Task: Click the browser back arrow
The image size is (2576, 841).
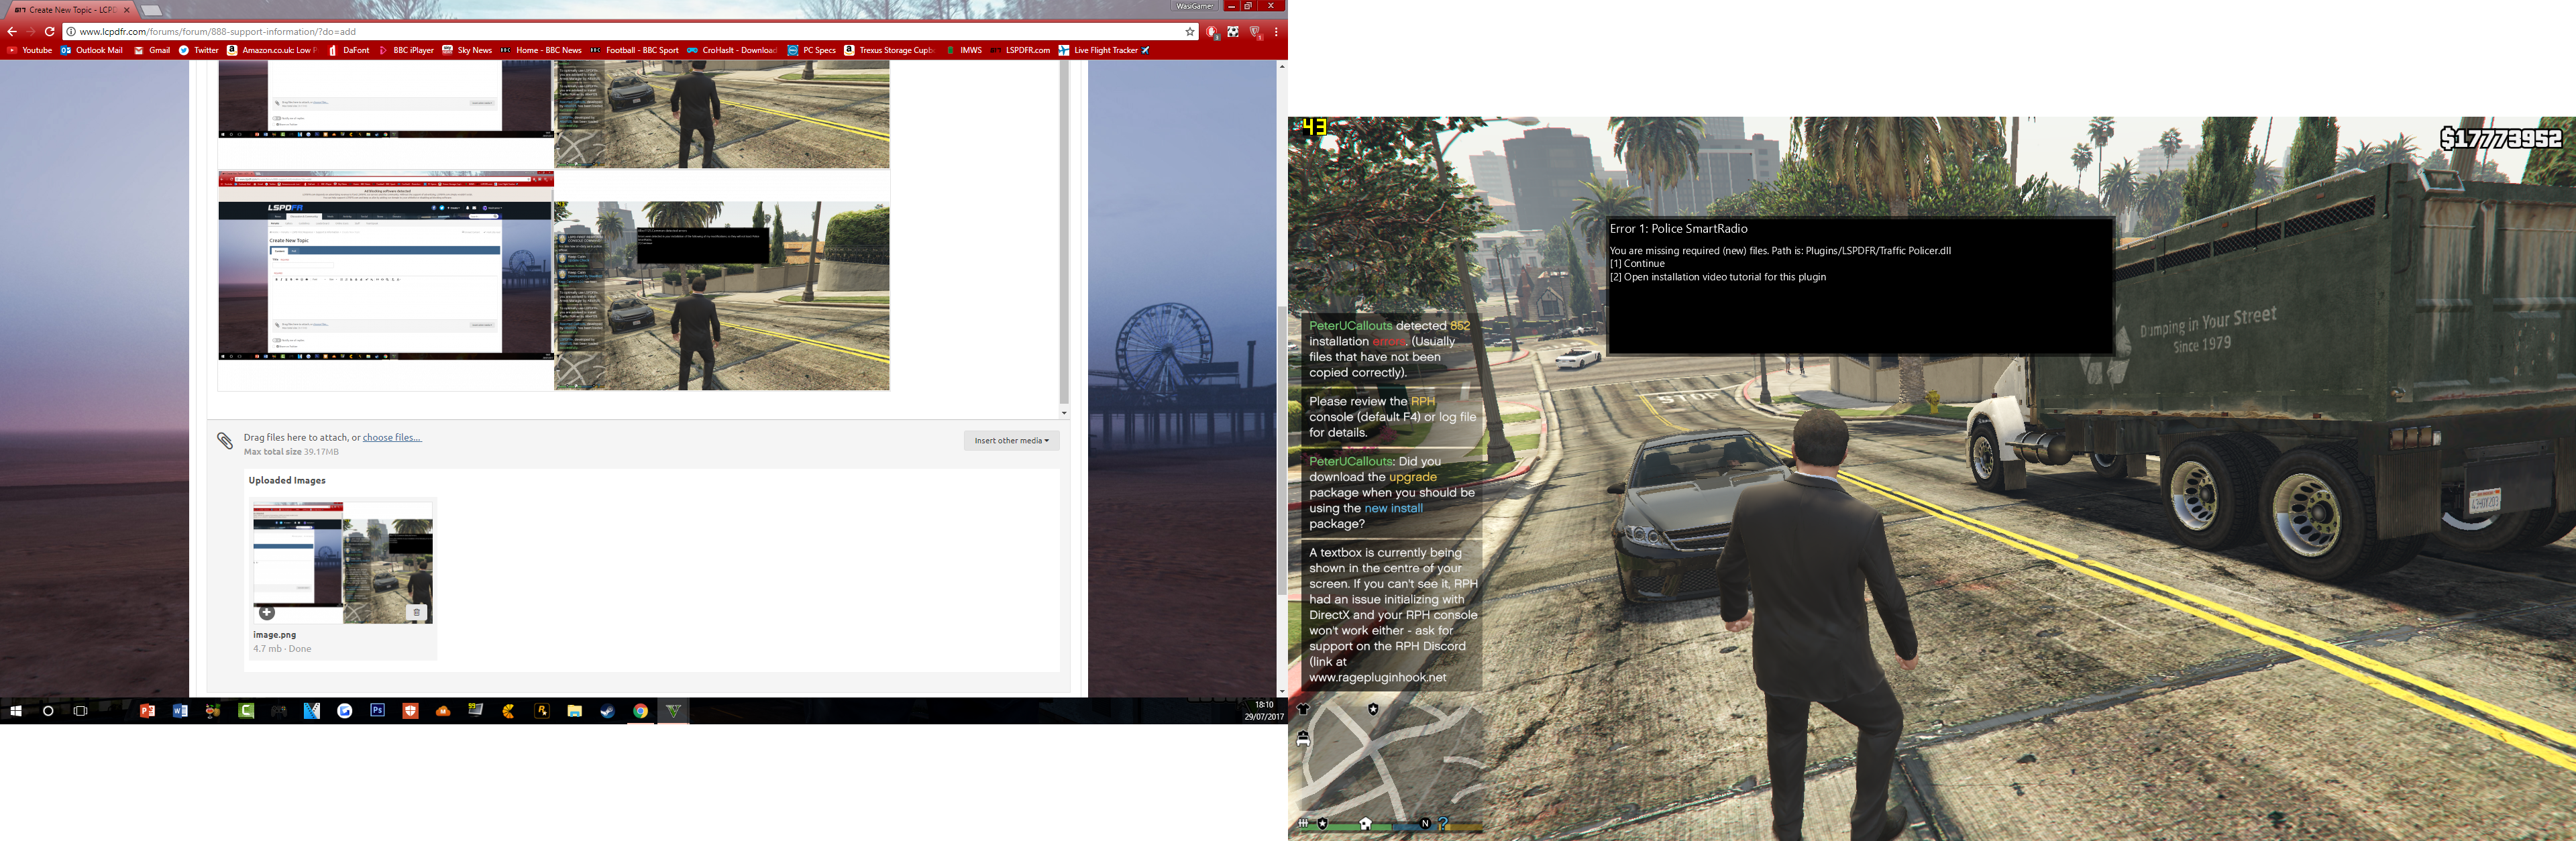Action: pos(12,32)
